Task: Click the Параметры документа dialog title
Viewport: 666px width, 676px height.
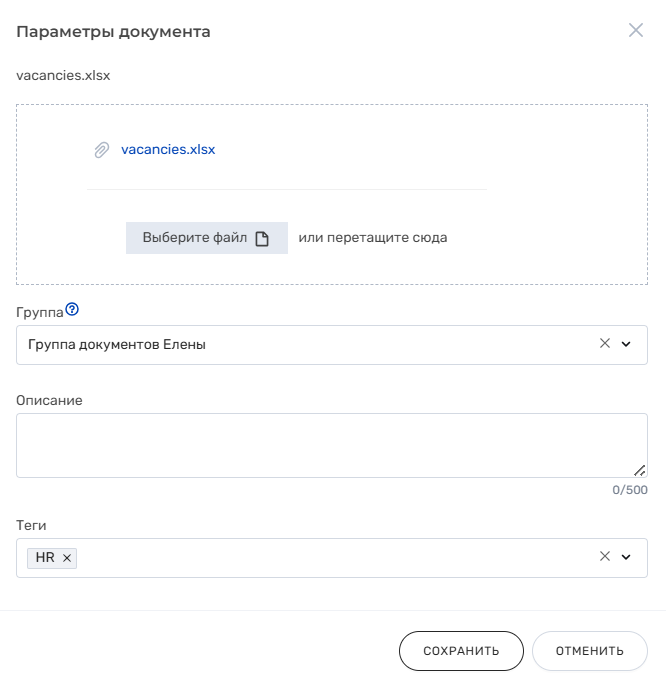Action: 113,31
